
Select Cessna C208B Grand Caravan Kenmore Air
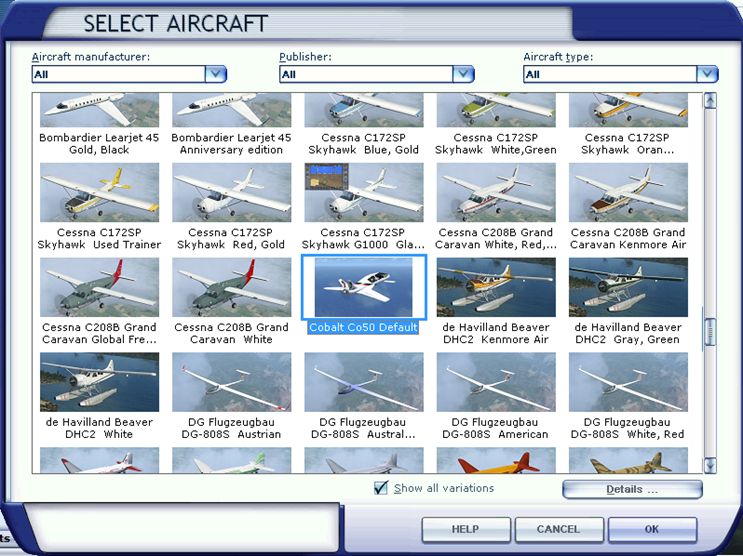point(628,192)
